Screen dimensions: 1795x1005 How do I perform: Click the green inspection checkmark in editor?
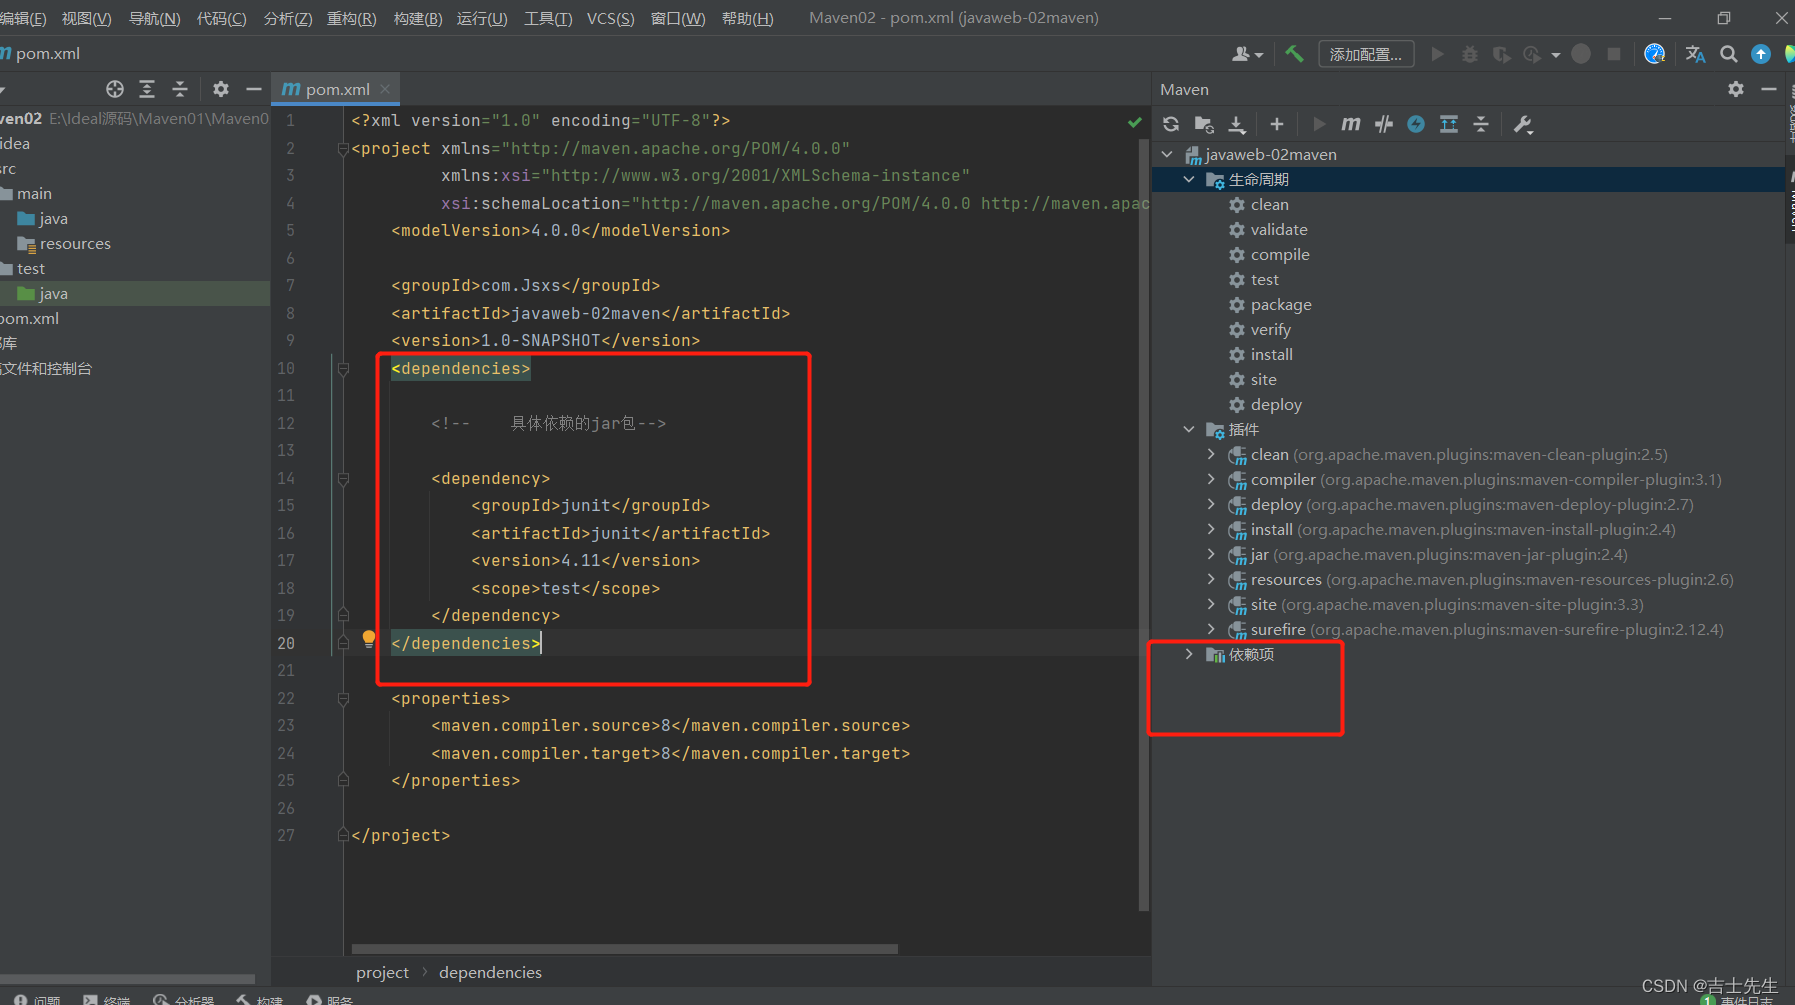pos(1134,122)
